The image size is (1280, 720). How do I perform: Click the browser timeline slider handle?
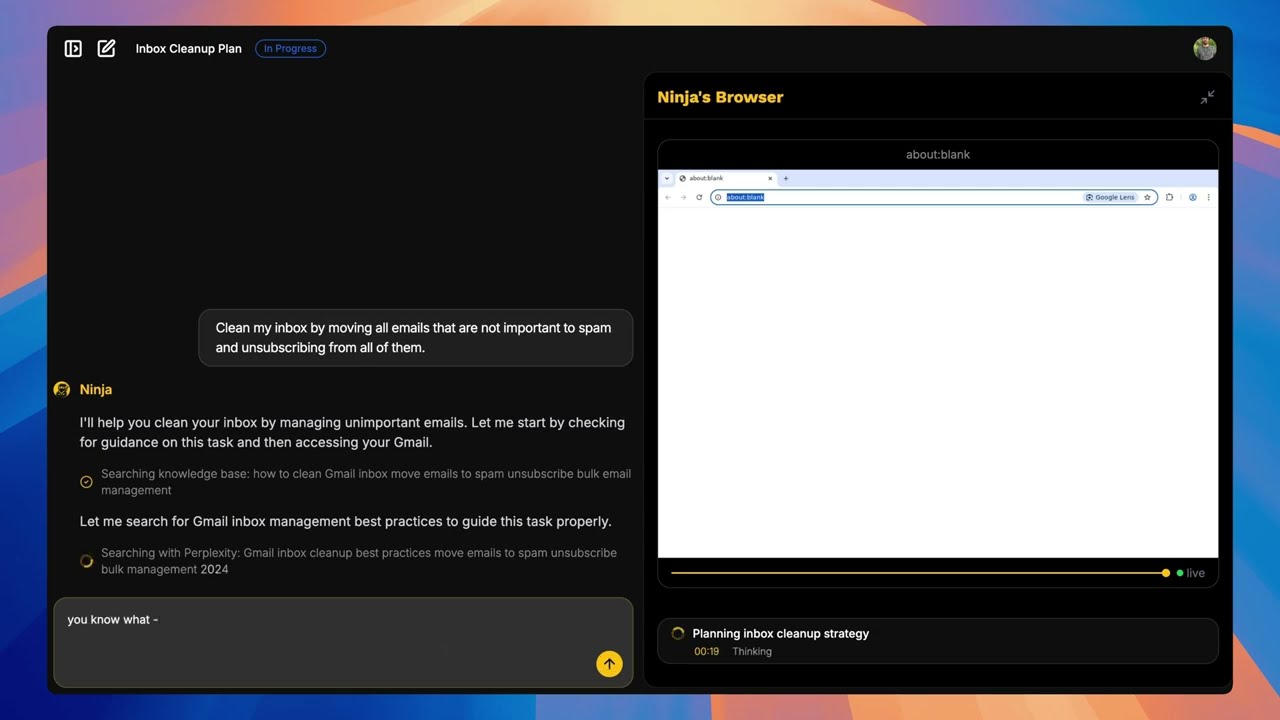(x=1166, y=573)
